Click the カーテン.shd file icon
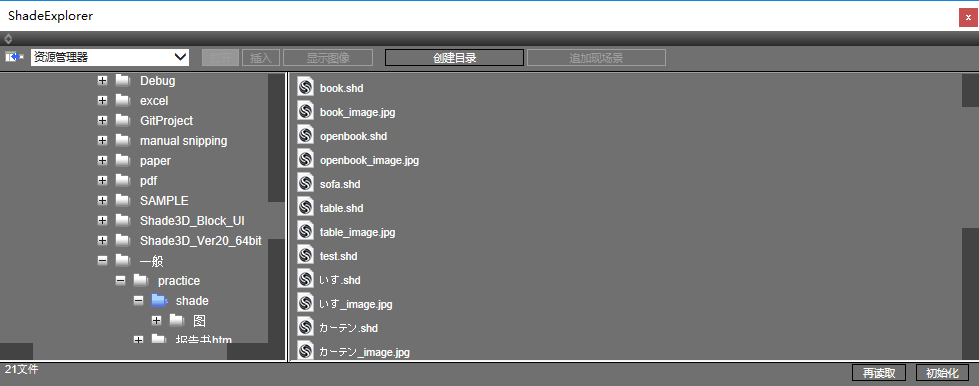 [x=305, y=327]
